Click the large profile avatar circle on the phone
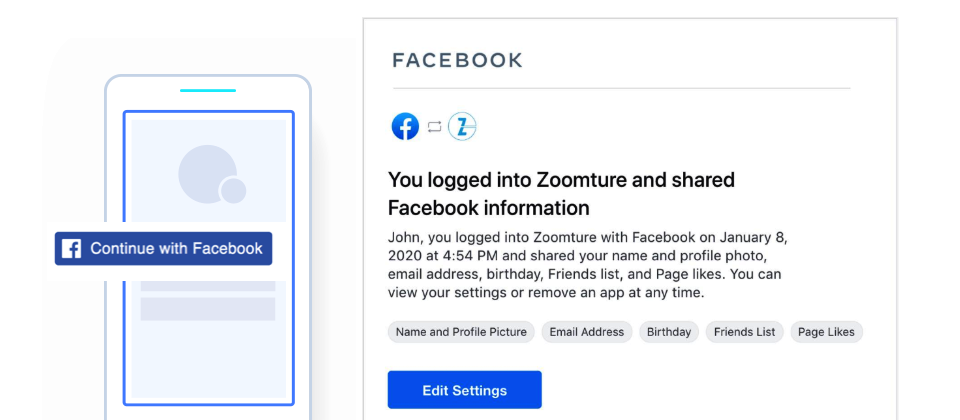The width and height of the screenshot is (960, 420). (x=208, y=174)
